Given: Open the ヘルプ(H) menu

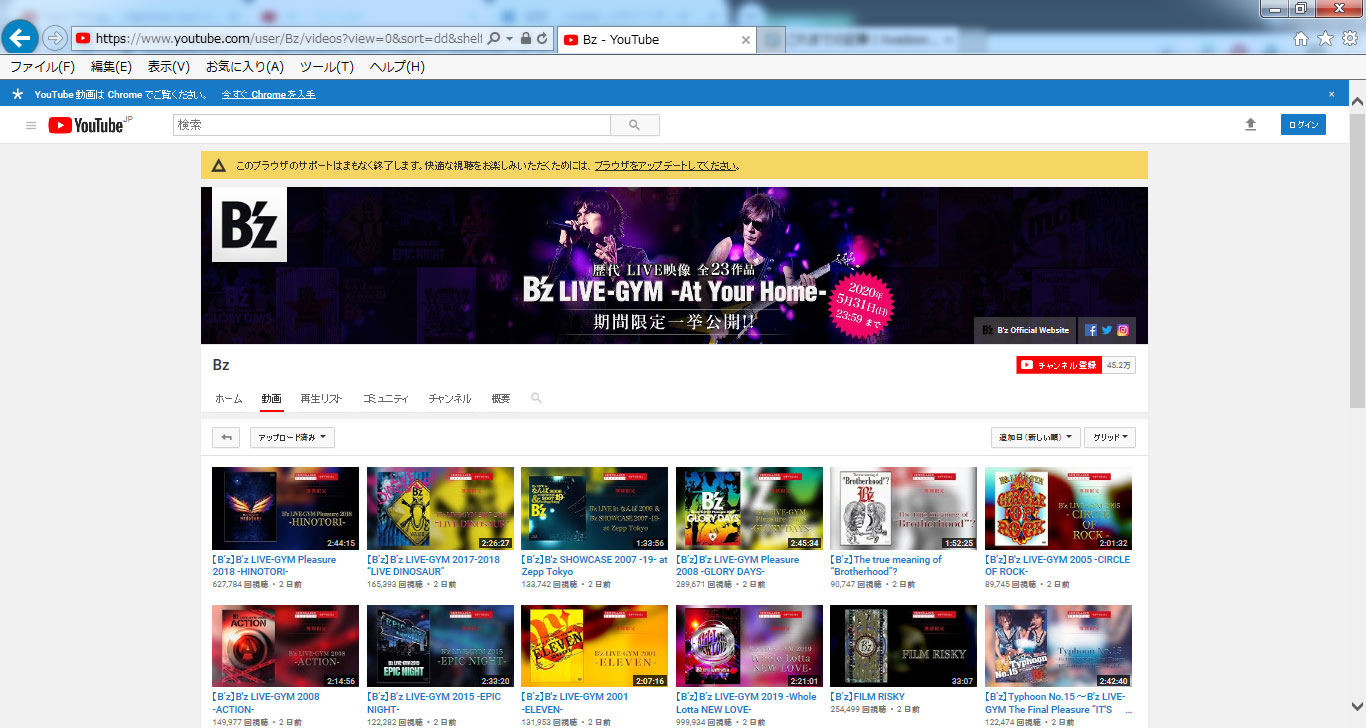Looking at the screenshot, I should 397,67.
